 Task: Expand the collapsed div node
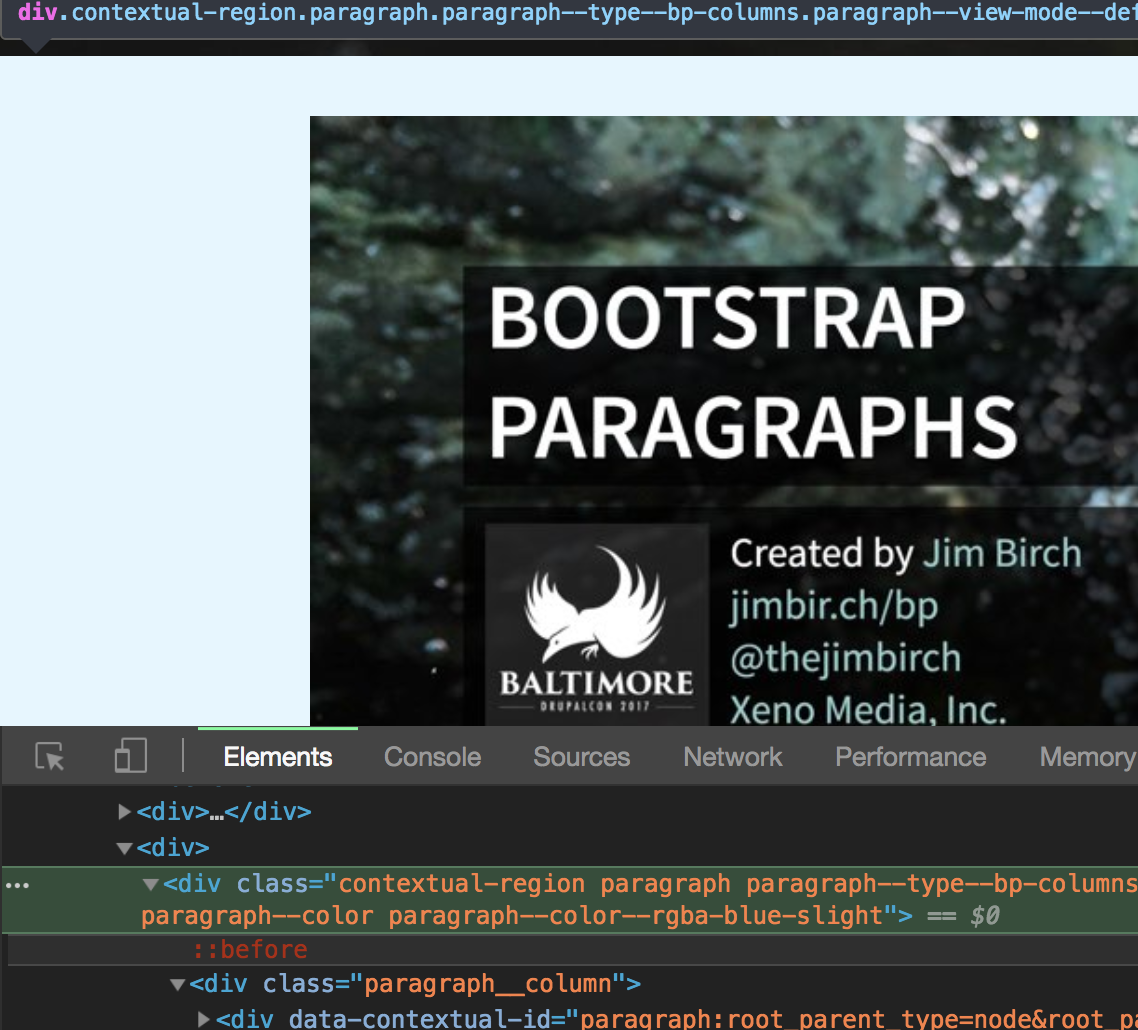click(124, 812)
